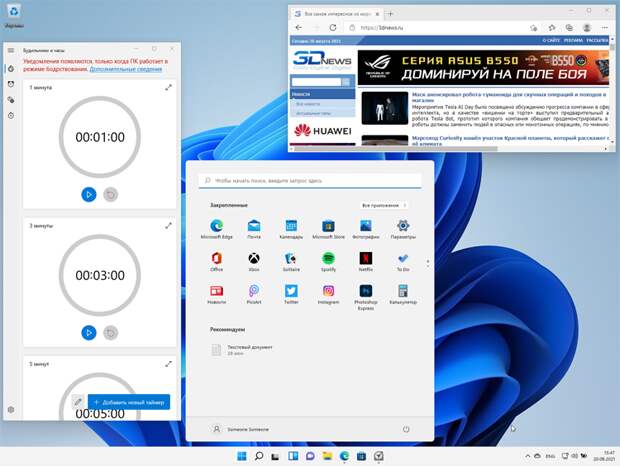
Task: Add page to favorites in Edge
Action: coord(533,28)
